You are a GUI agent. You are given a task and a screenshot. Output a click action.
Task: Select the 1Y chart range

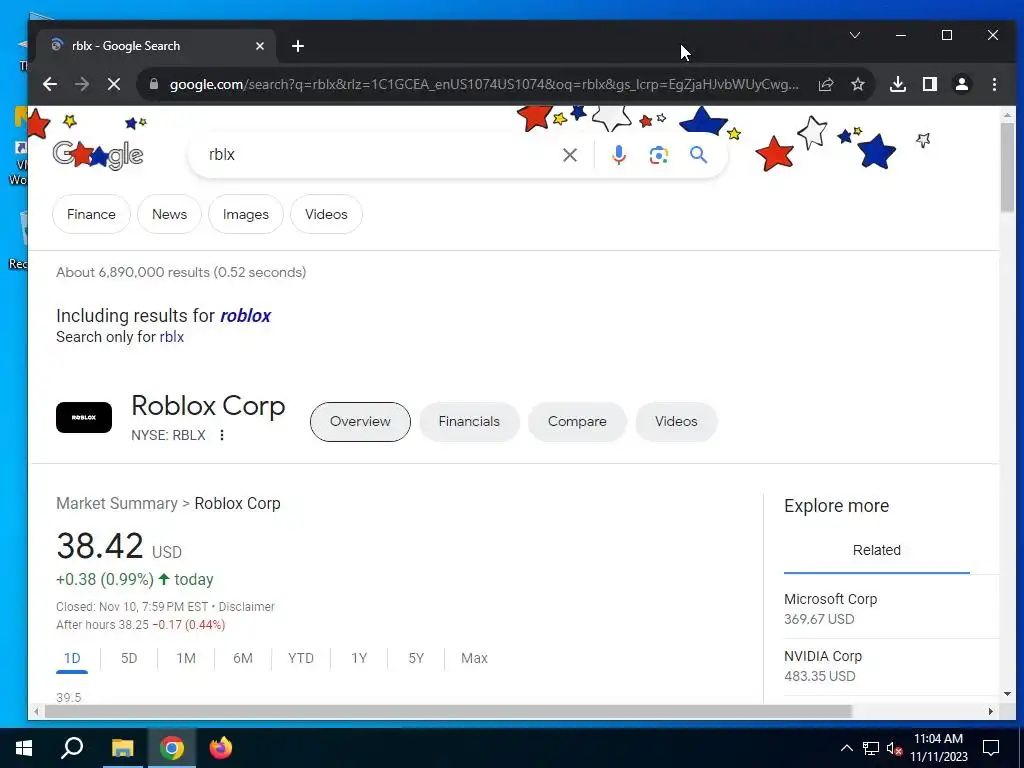359,658
